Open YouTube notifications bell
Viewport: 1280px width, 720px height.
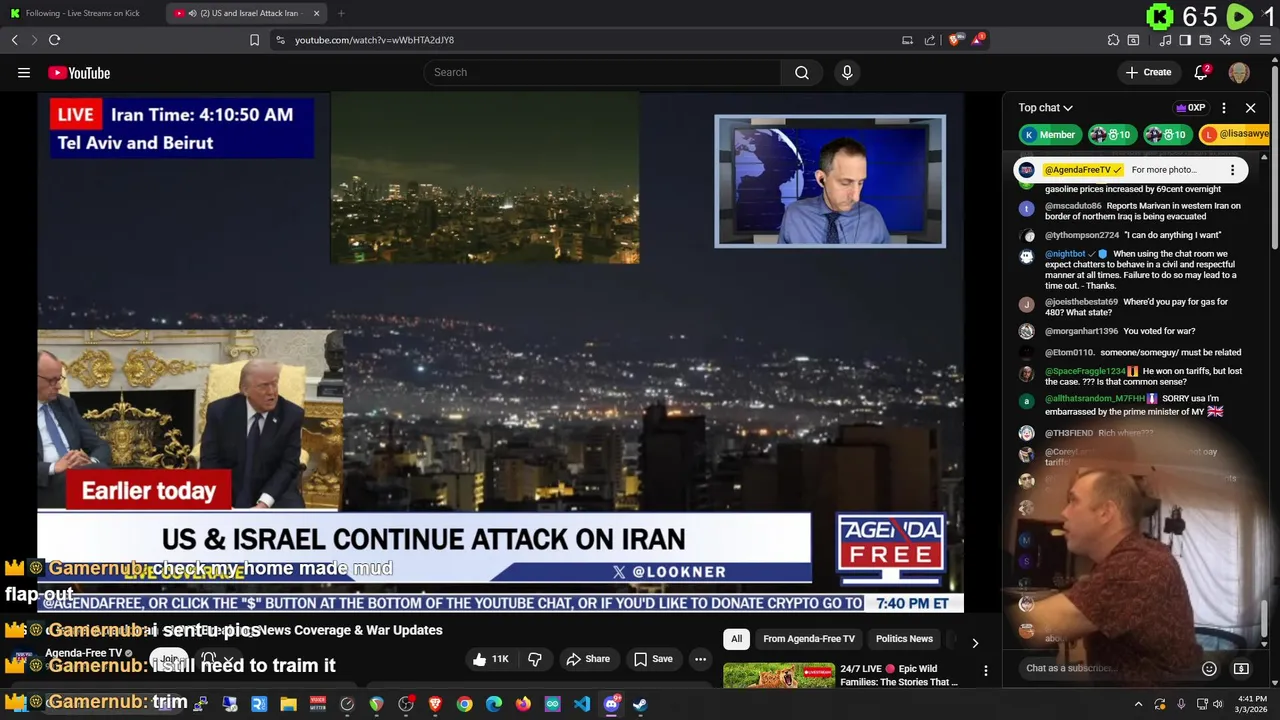coord(1202,72)
